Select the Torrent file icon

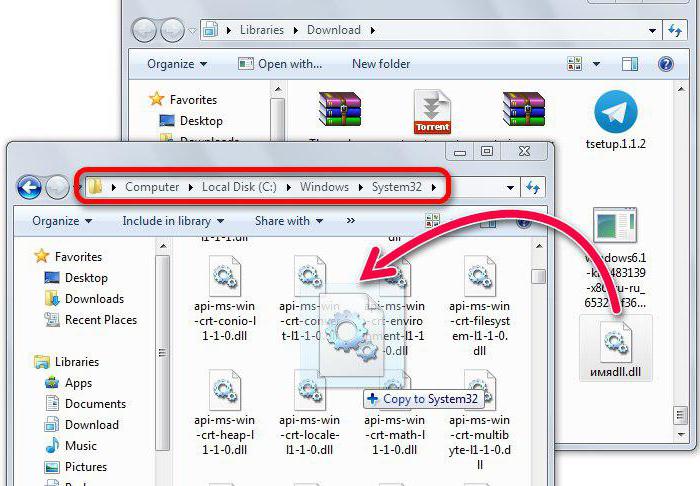click(432, 112)
